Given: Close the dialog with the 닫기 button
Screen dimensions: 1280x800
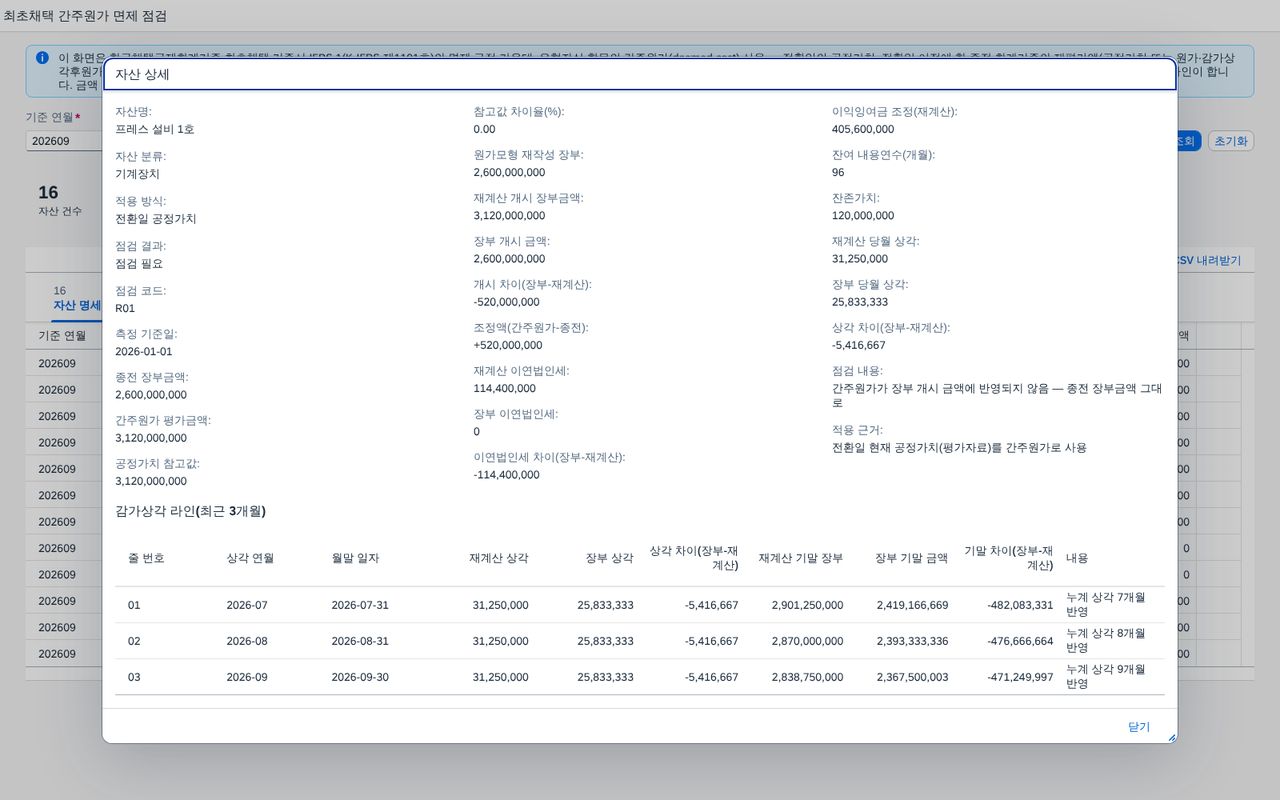Looking at the screenshot, I should click(1139, 727).
